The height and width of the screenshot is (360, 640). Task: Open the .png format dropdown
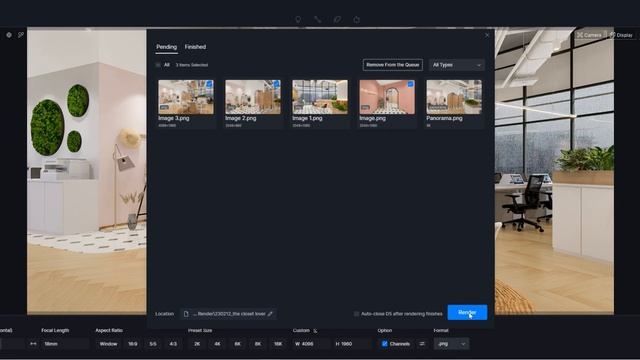451,344
